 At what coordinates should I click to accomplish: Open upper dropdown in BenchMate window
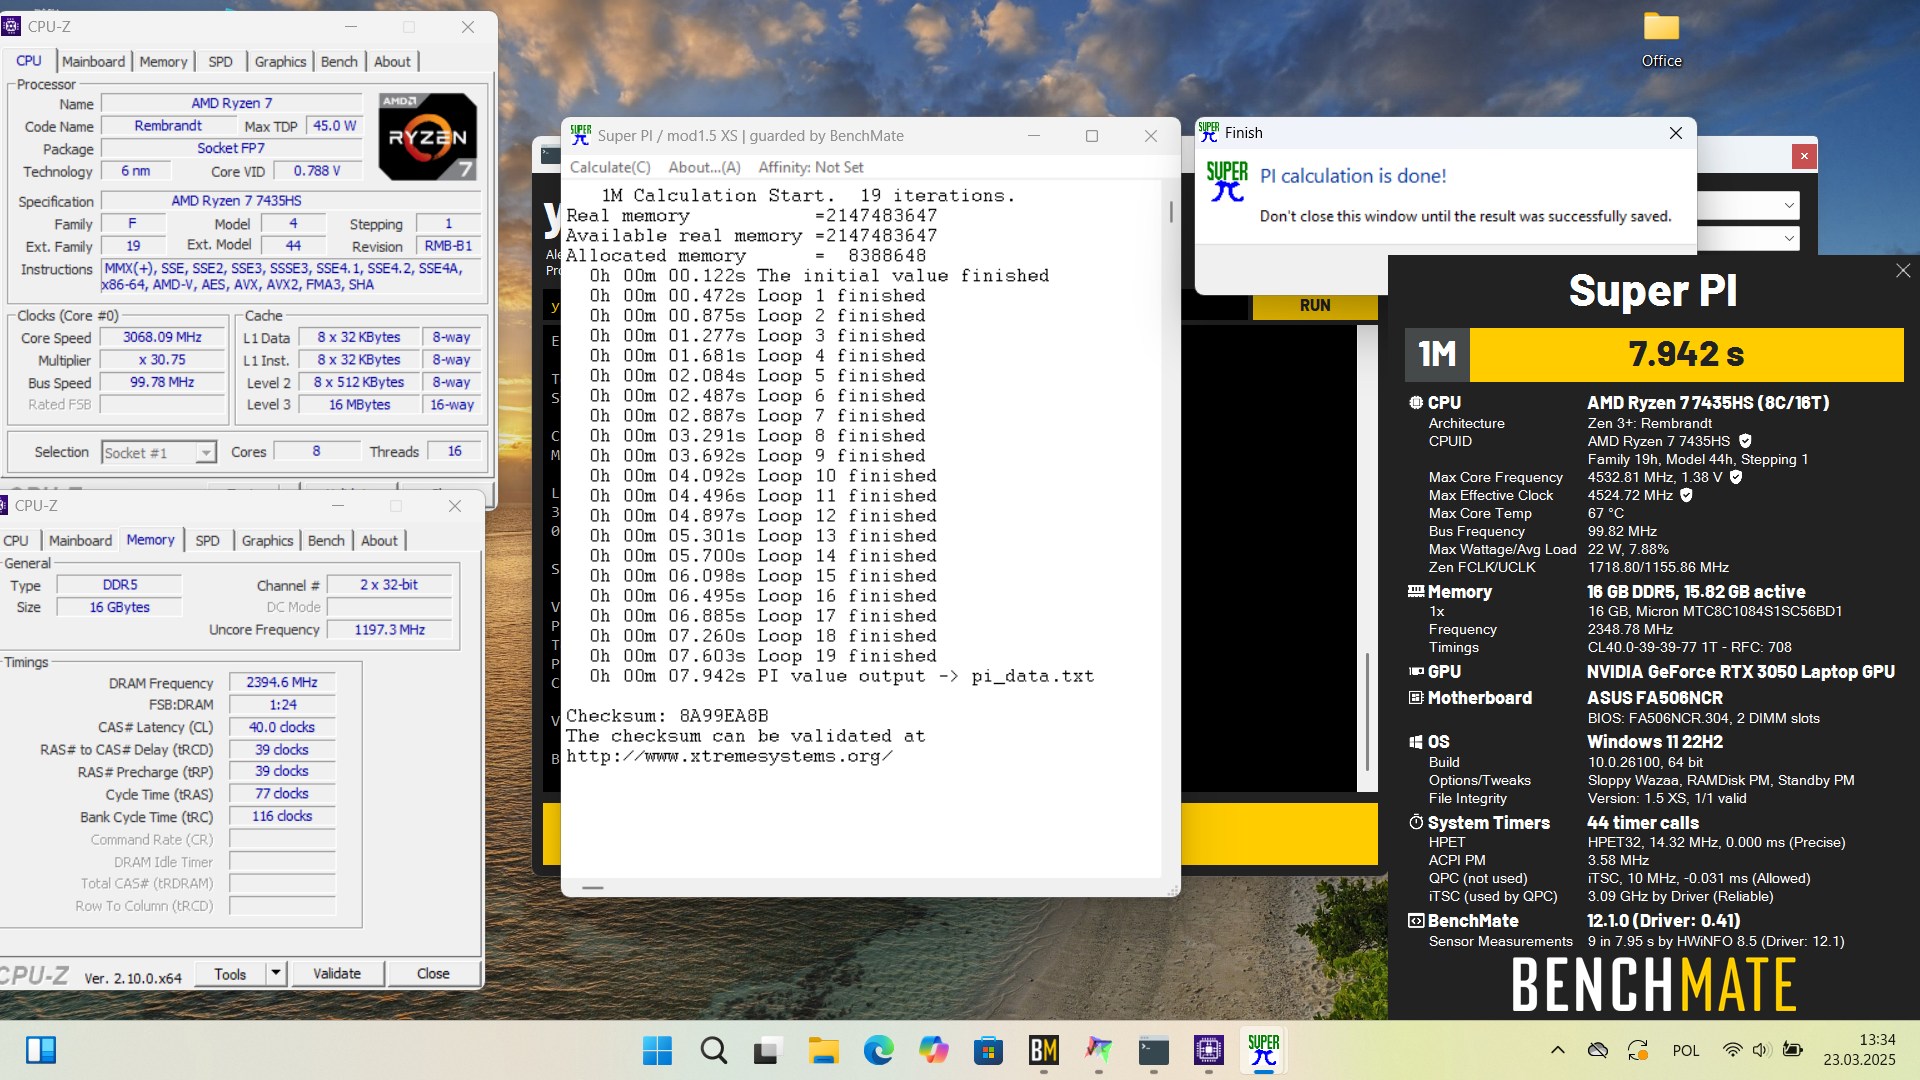click(x=1789, y=206)
